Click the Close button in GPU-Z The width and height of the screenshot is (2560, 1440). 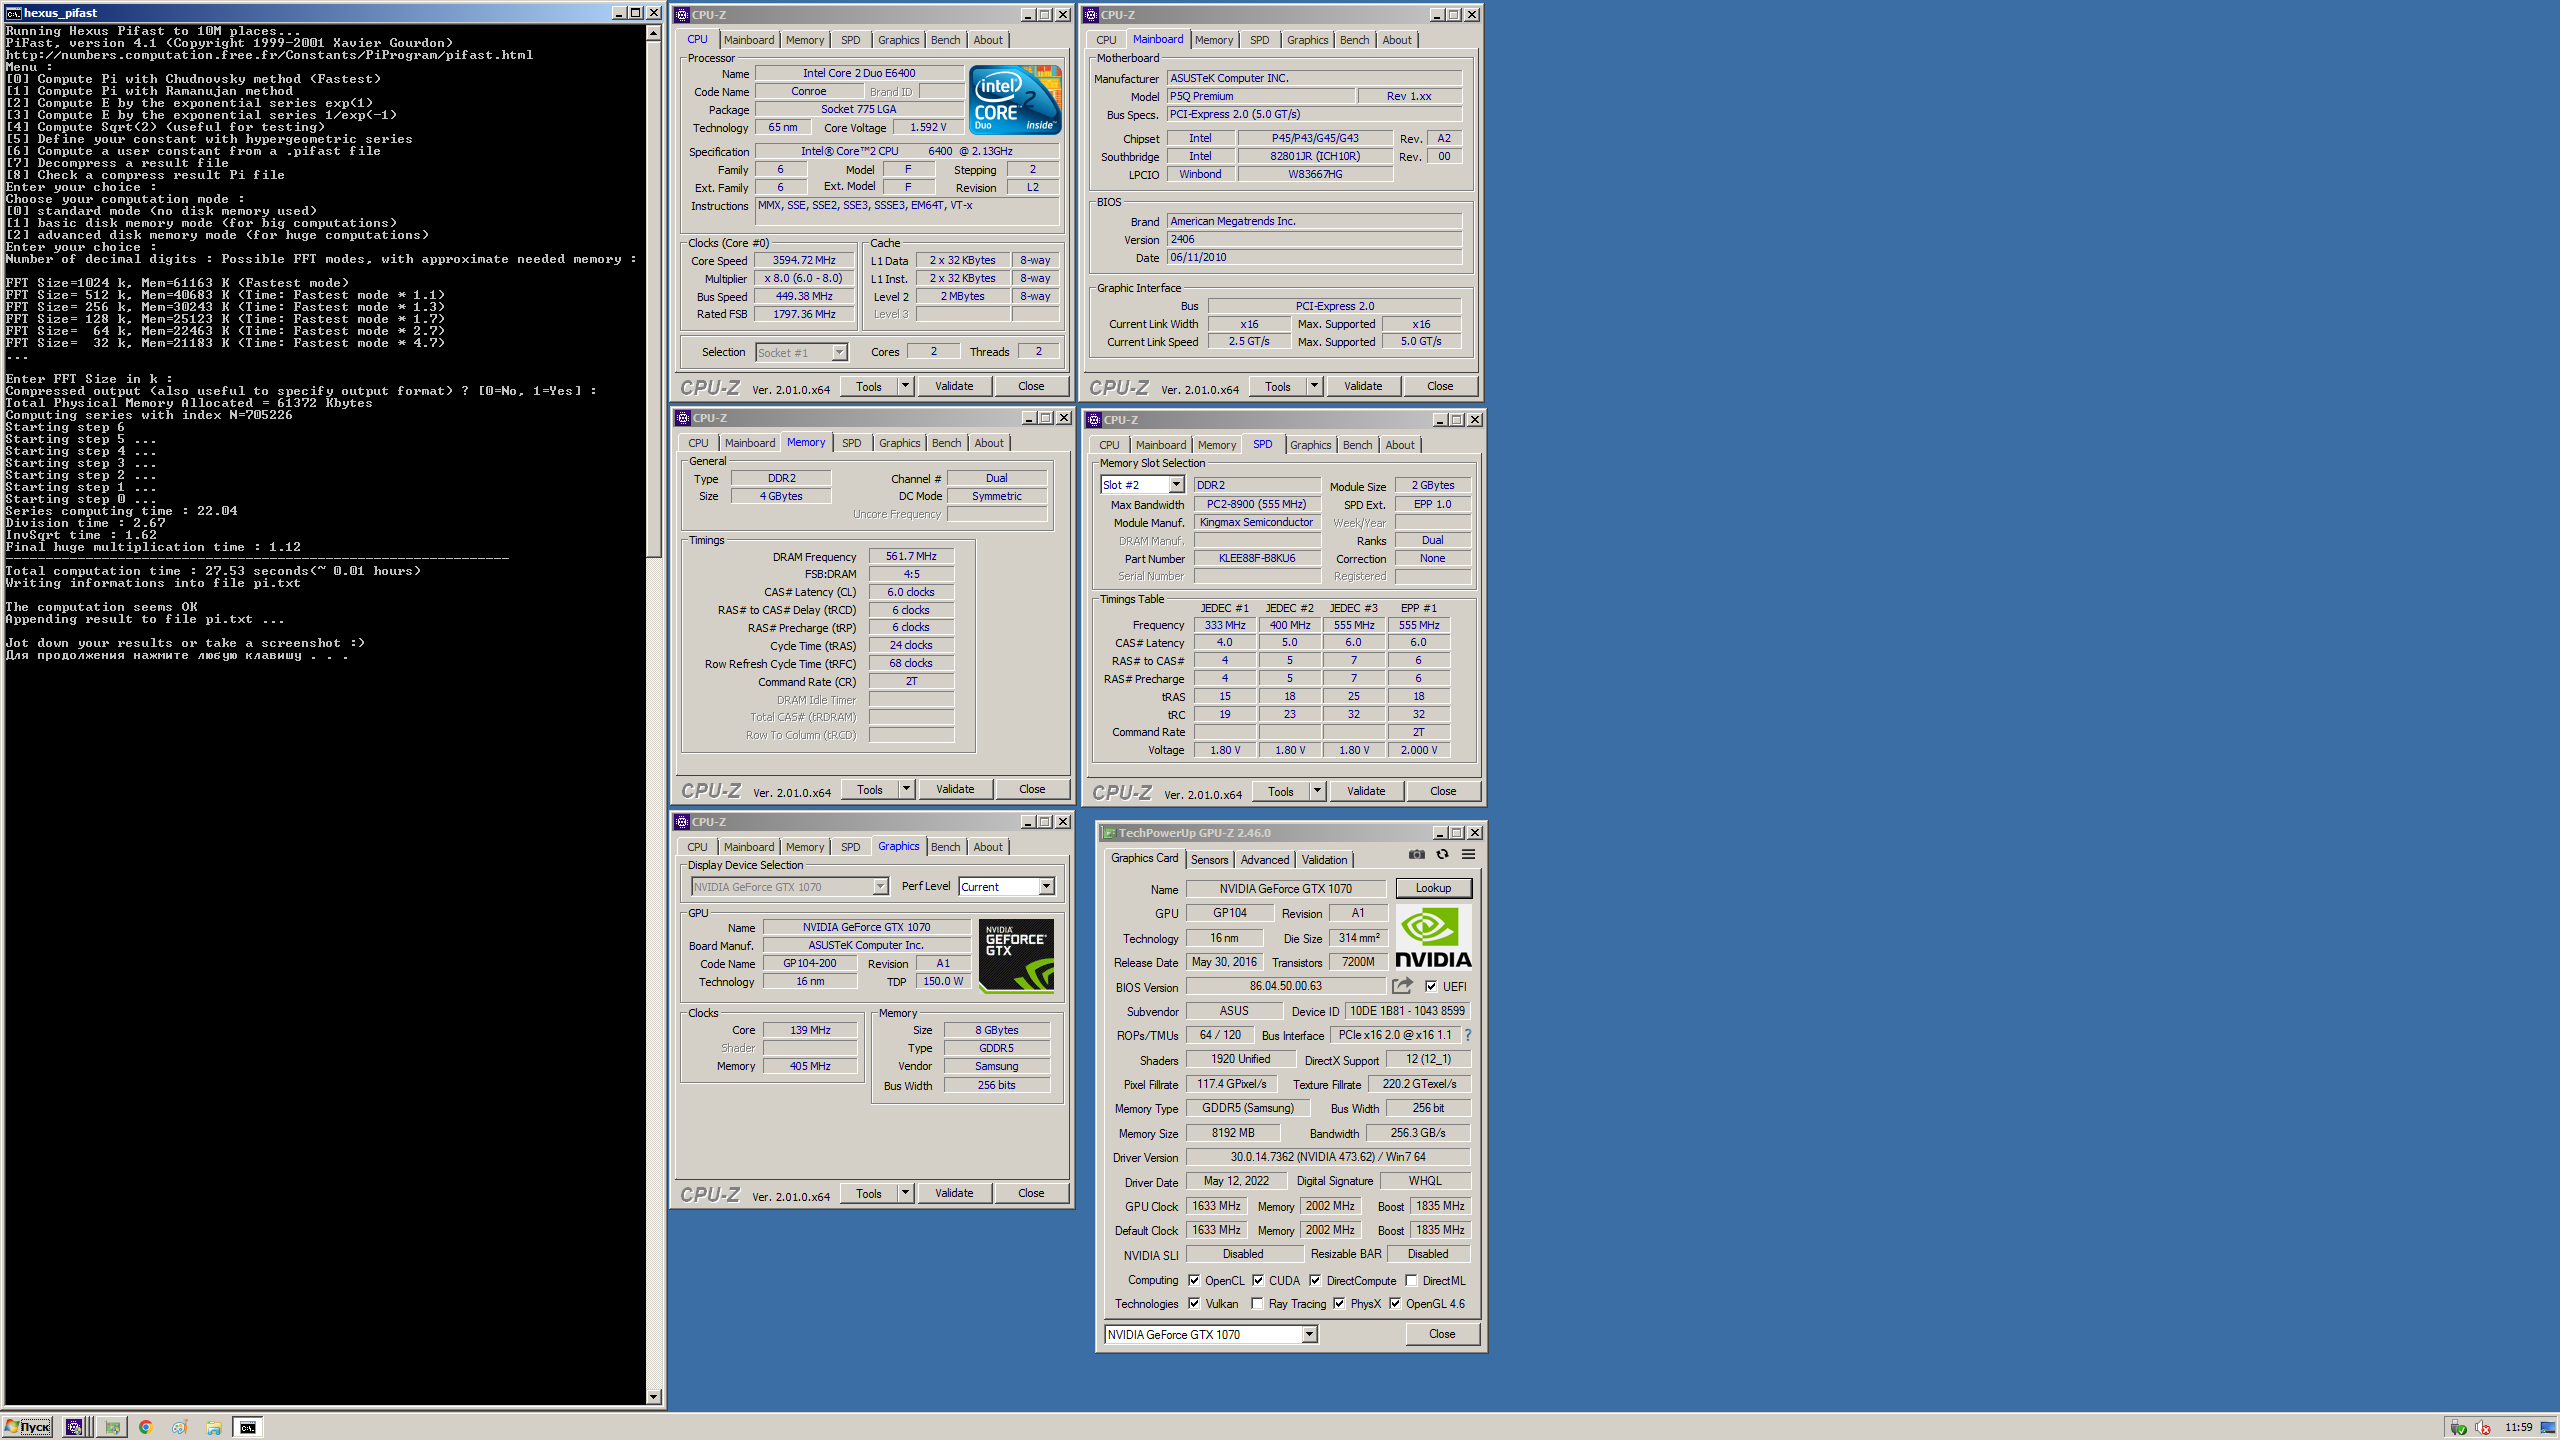coord(1442,1334)
